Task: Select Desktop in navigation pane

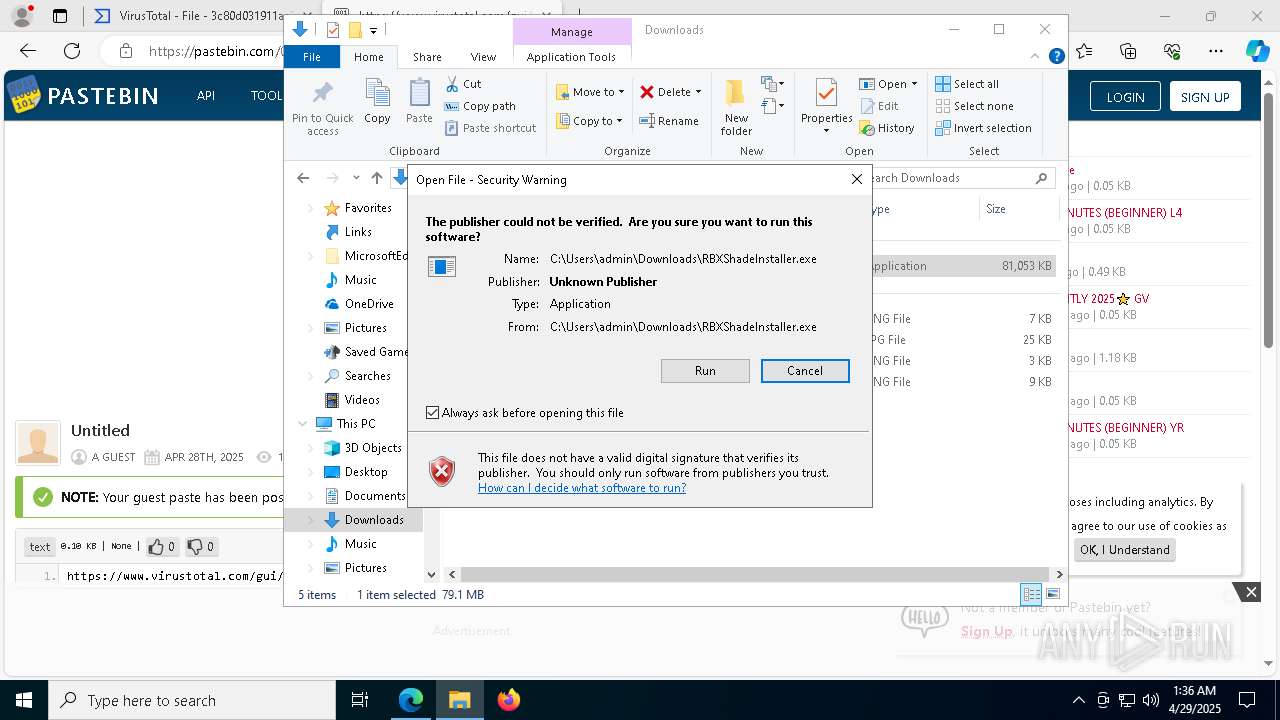Action: coord(366,472)
